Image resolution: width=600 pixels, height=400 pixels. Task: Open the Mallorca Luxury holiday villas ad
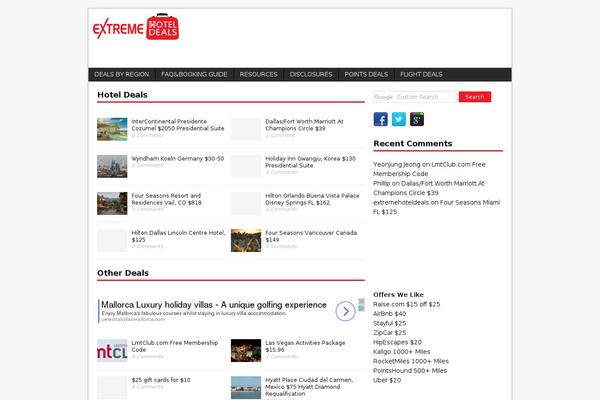[x=214, y=305]
